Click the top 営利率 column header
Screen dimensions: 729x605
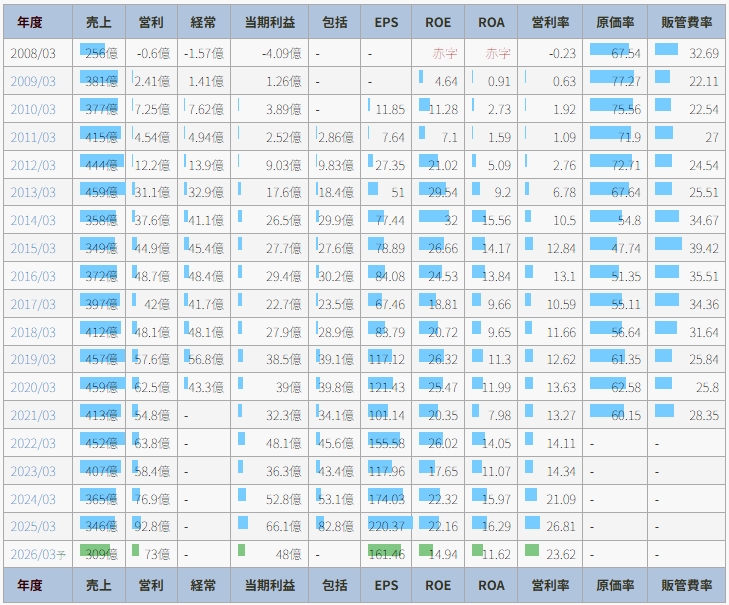click(x=550, y=22)
